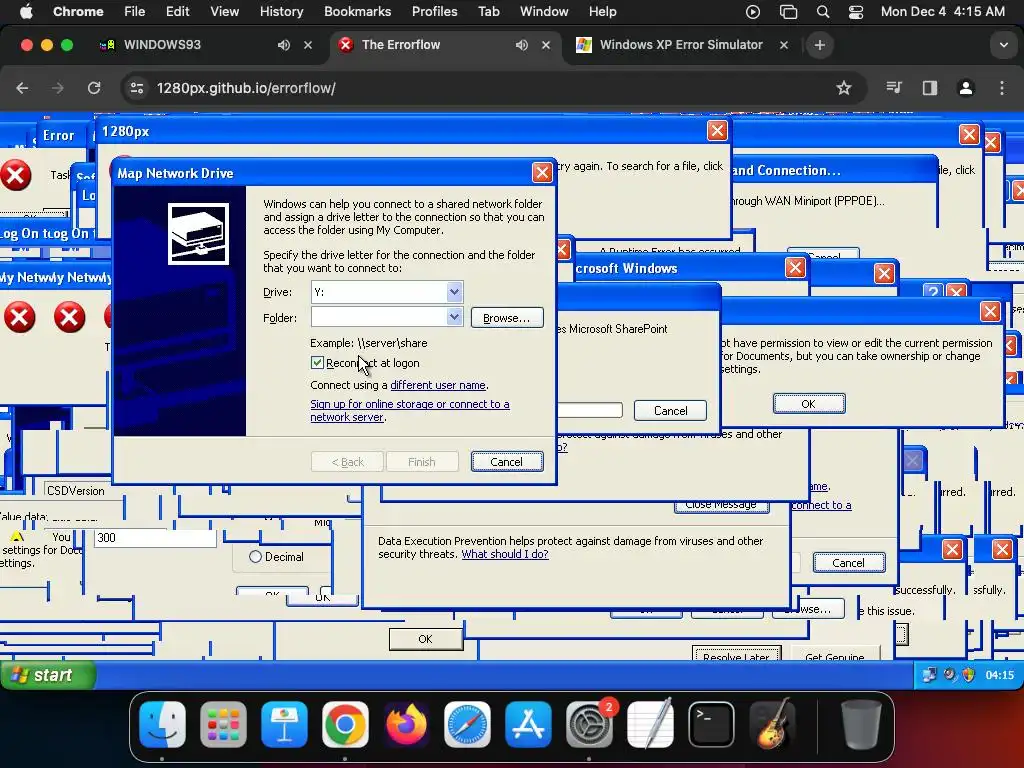The width and height of the screenshot is (1024, 768).
Task: Open media controls in Chrome toolbar
Action: (893, 88)
